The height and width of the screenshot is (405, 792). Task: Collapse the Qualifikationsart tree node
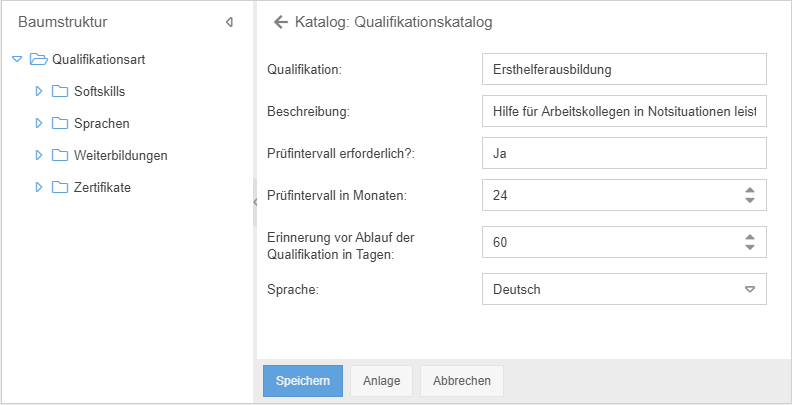click(x=17, y=59)
